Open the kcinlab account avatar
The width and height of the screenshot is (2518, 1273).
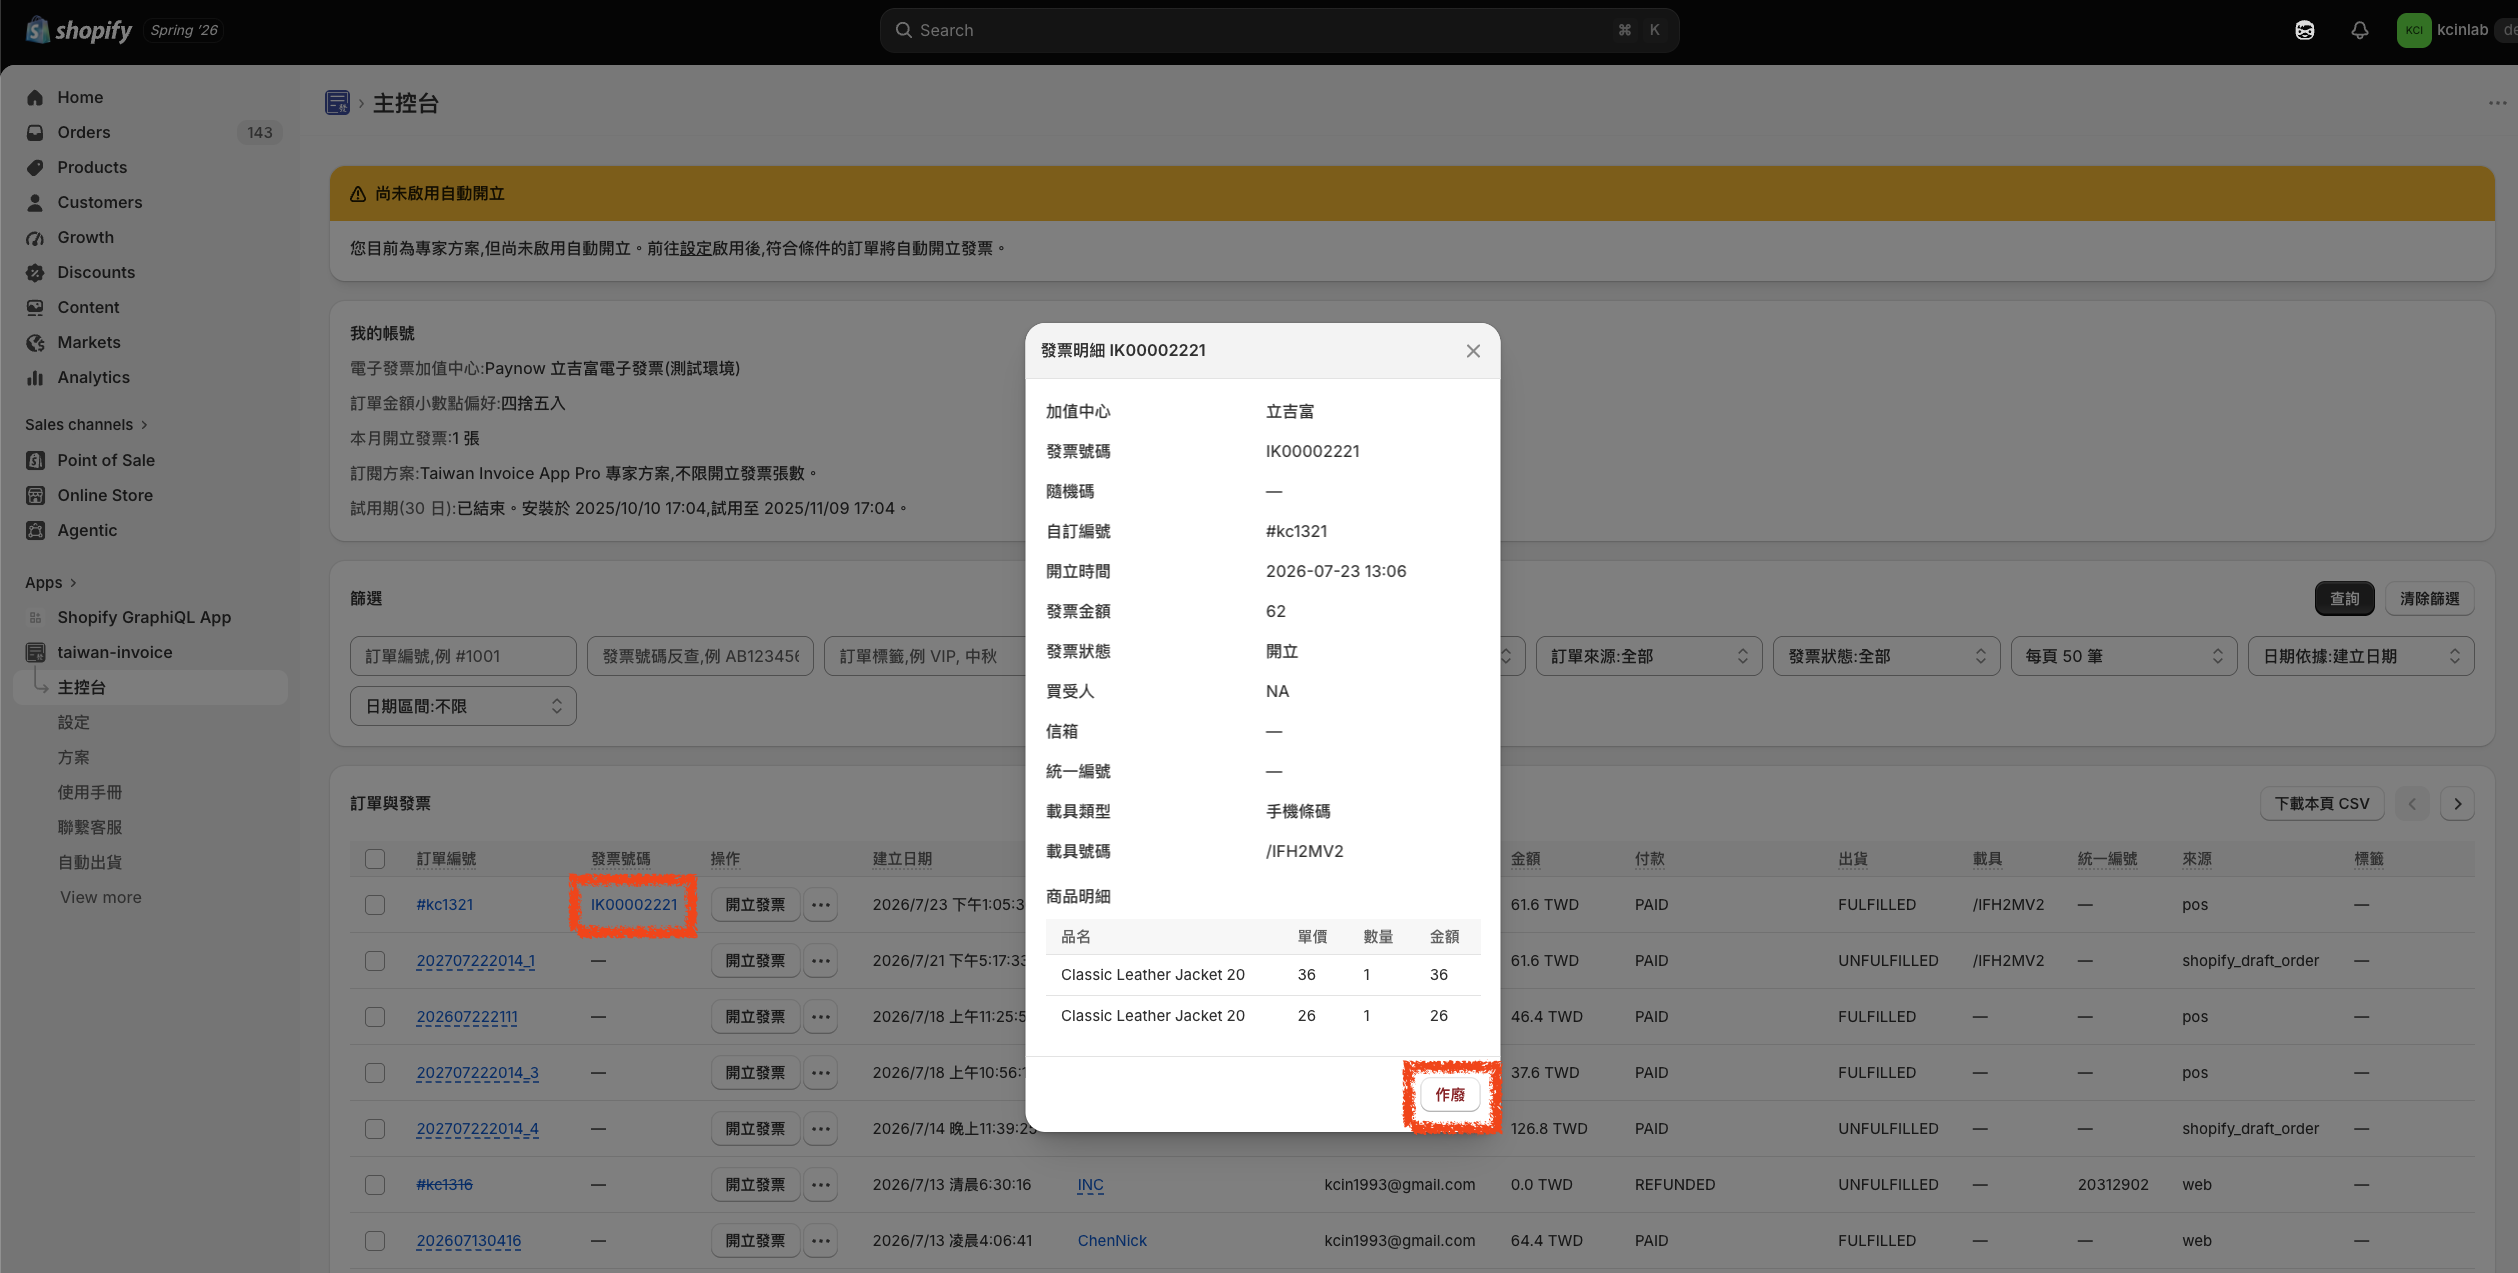point(2413,30)
